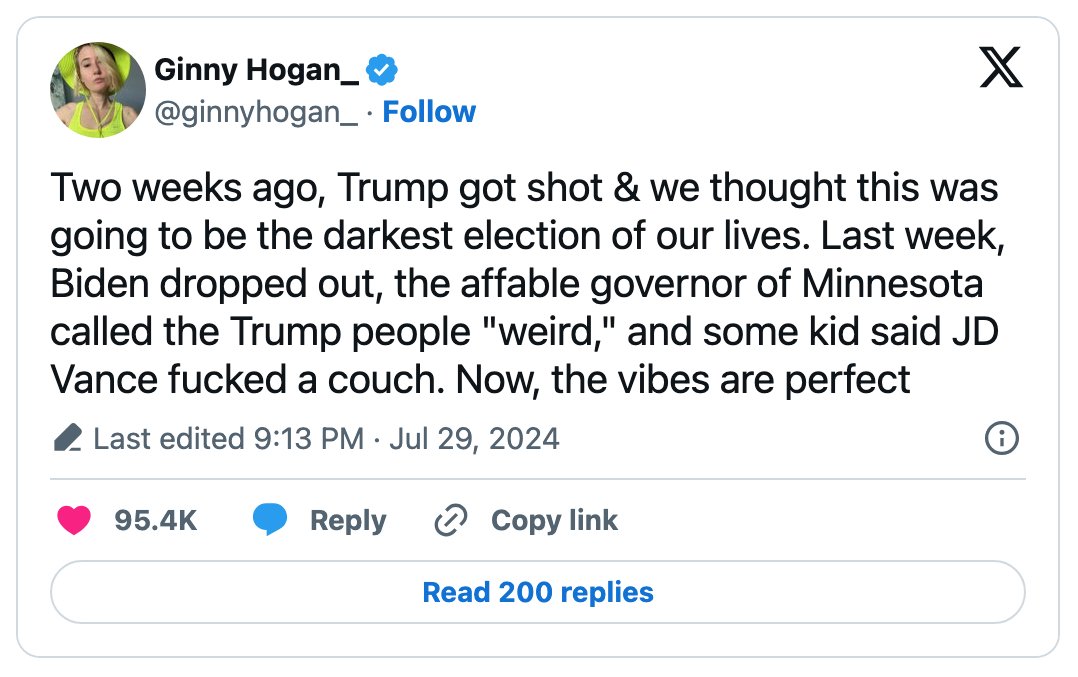Click the @ginnyhogan_ handle

pos(256,112)
